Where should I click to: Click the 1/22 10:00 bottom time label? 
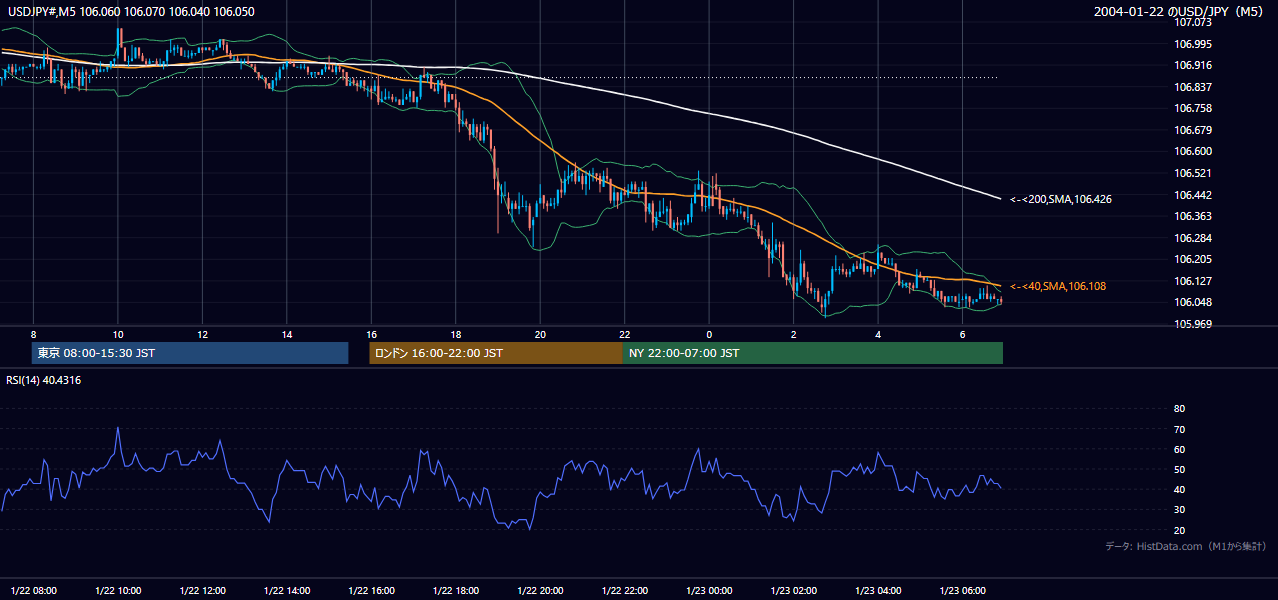point(118,590)
